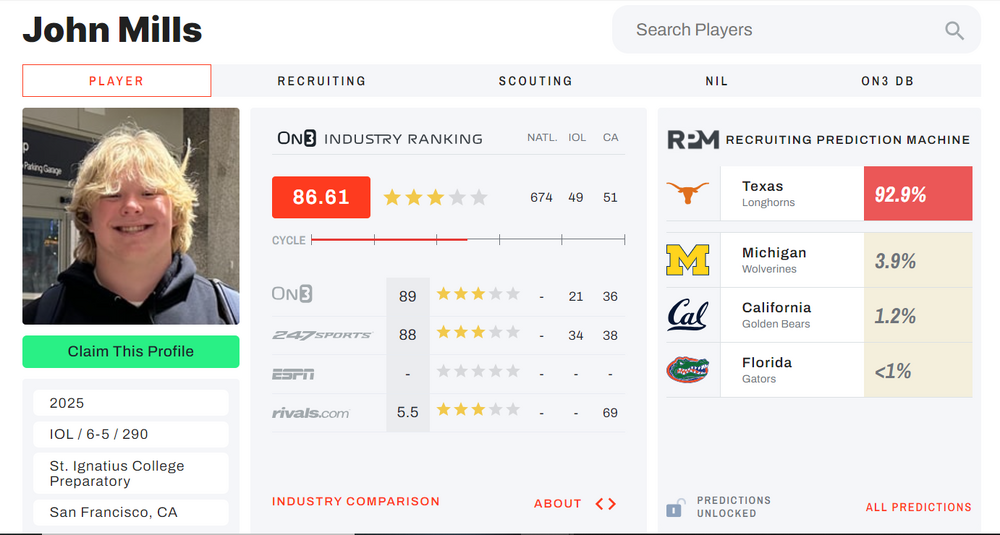This screenshot has width=1000, height=535.
Task: Click the ESPN logo in rankings
Action: 293,374
